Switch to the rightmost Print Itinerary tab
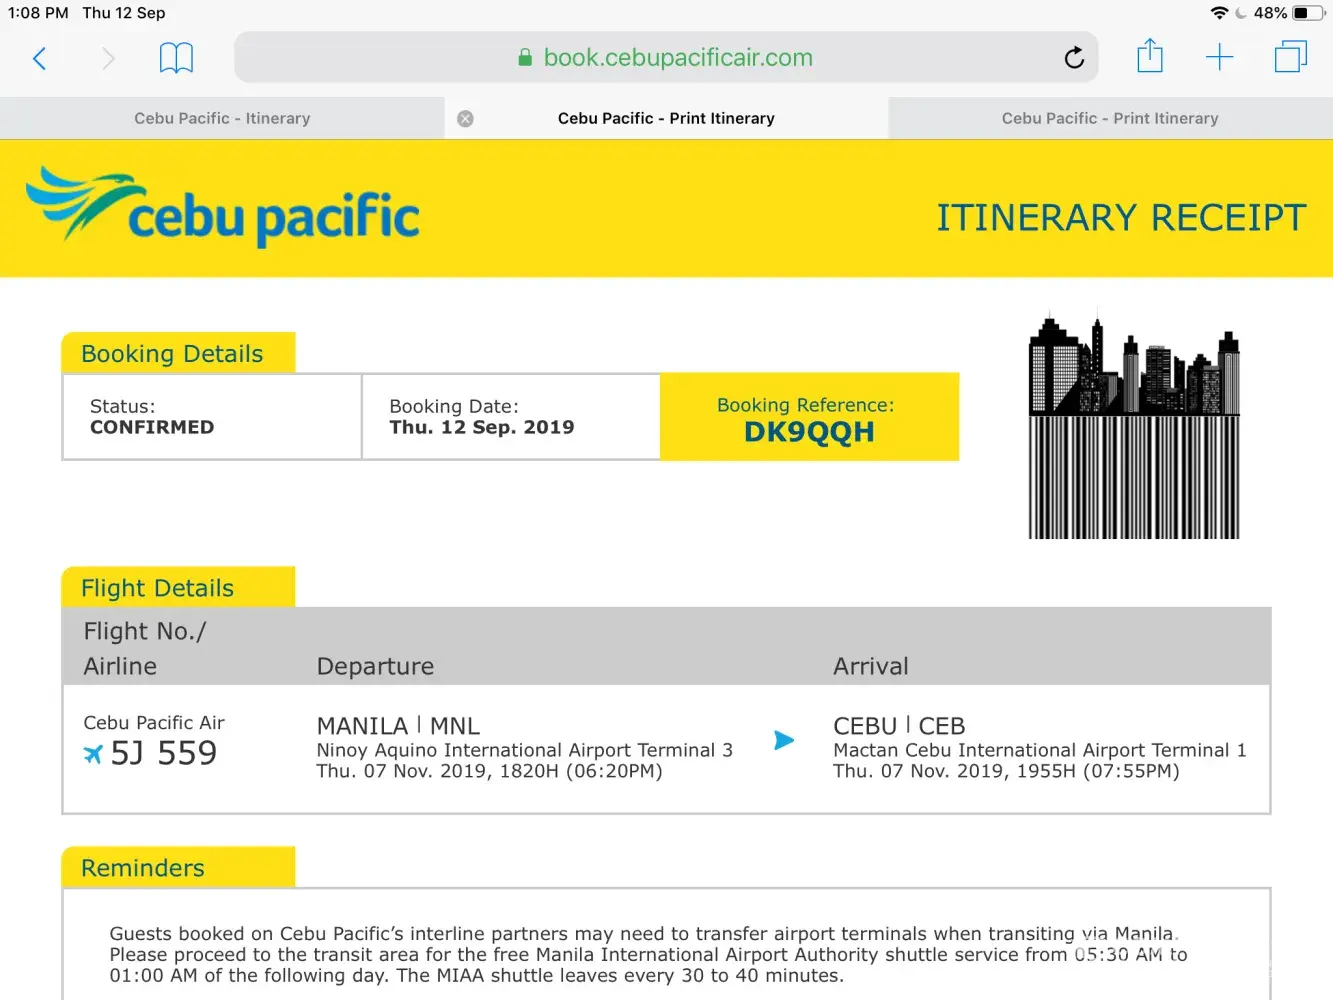1333x1000 pixels. tap(1110, 118)
